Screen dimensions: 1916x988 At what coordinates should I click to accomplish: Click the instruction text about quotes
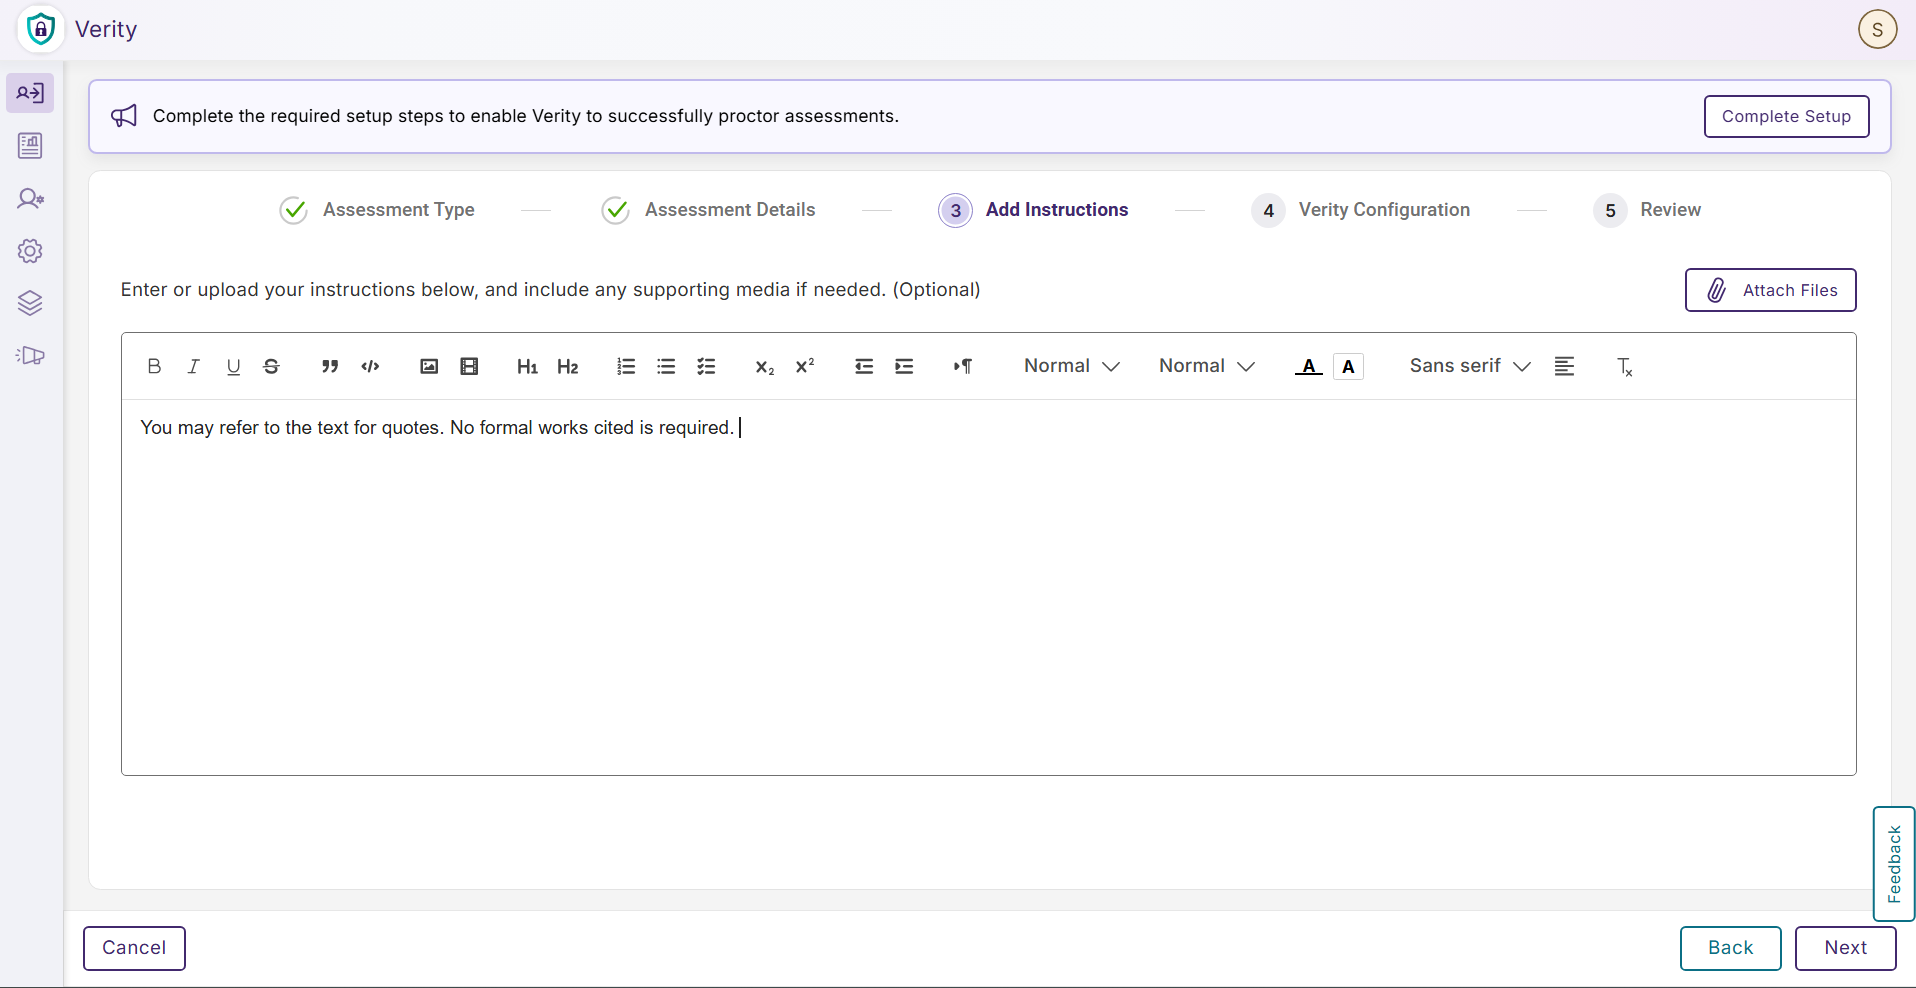point(437,428)
